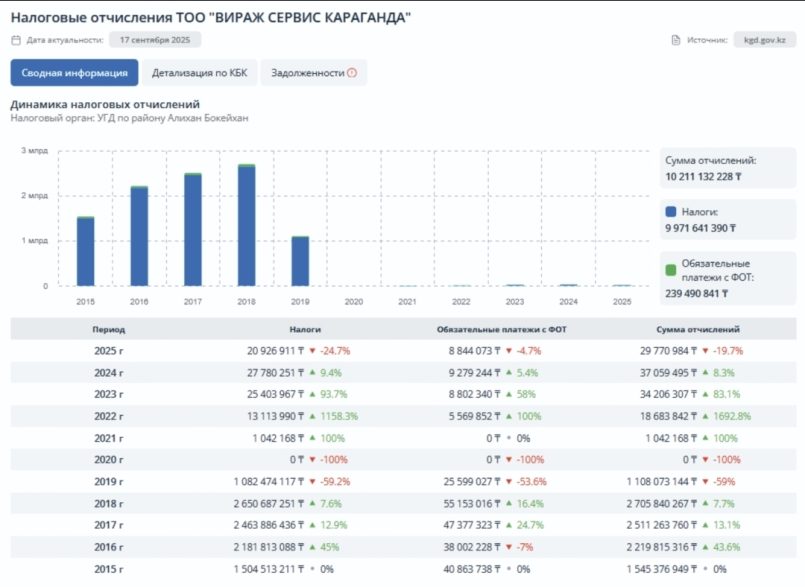
Task: Select the 2015 г period row label
Action: point(108,569)
